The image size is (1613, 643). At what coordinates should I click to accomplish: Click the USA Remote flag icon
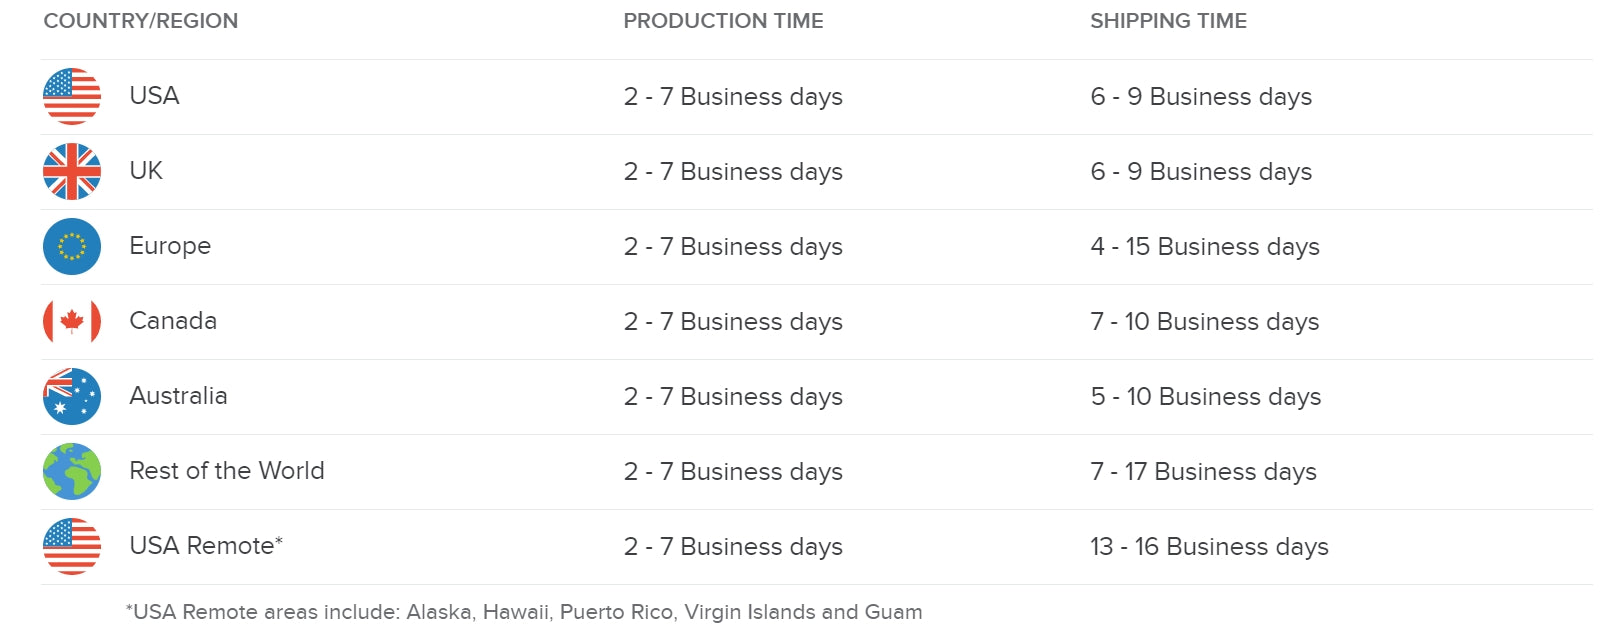point(72,547)
